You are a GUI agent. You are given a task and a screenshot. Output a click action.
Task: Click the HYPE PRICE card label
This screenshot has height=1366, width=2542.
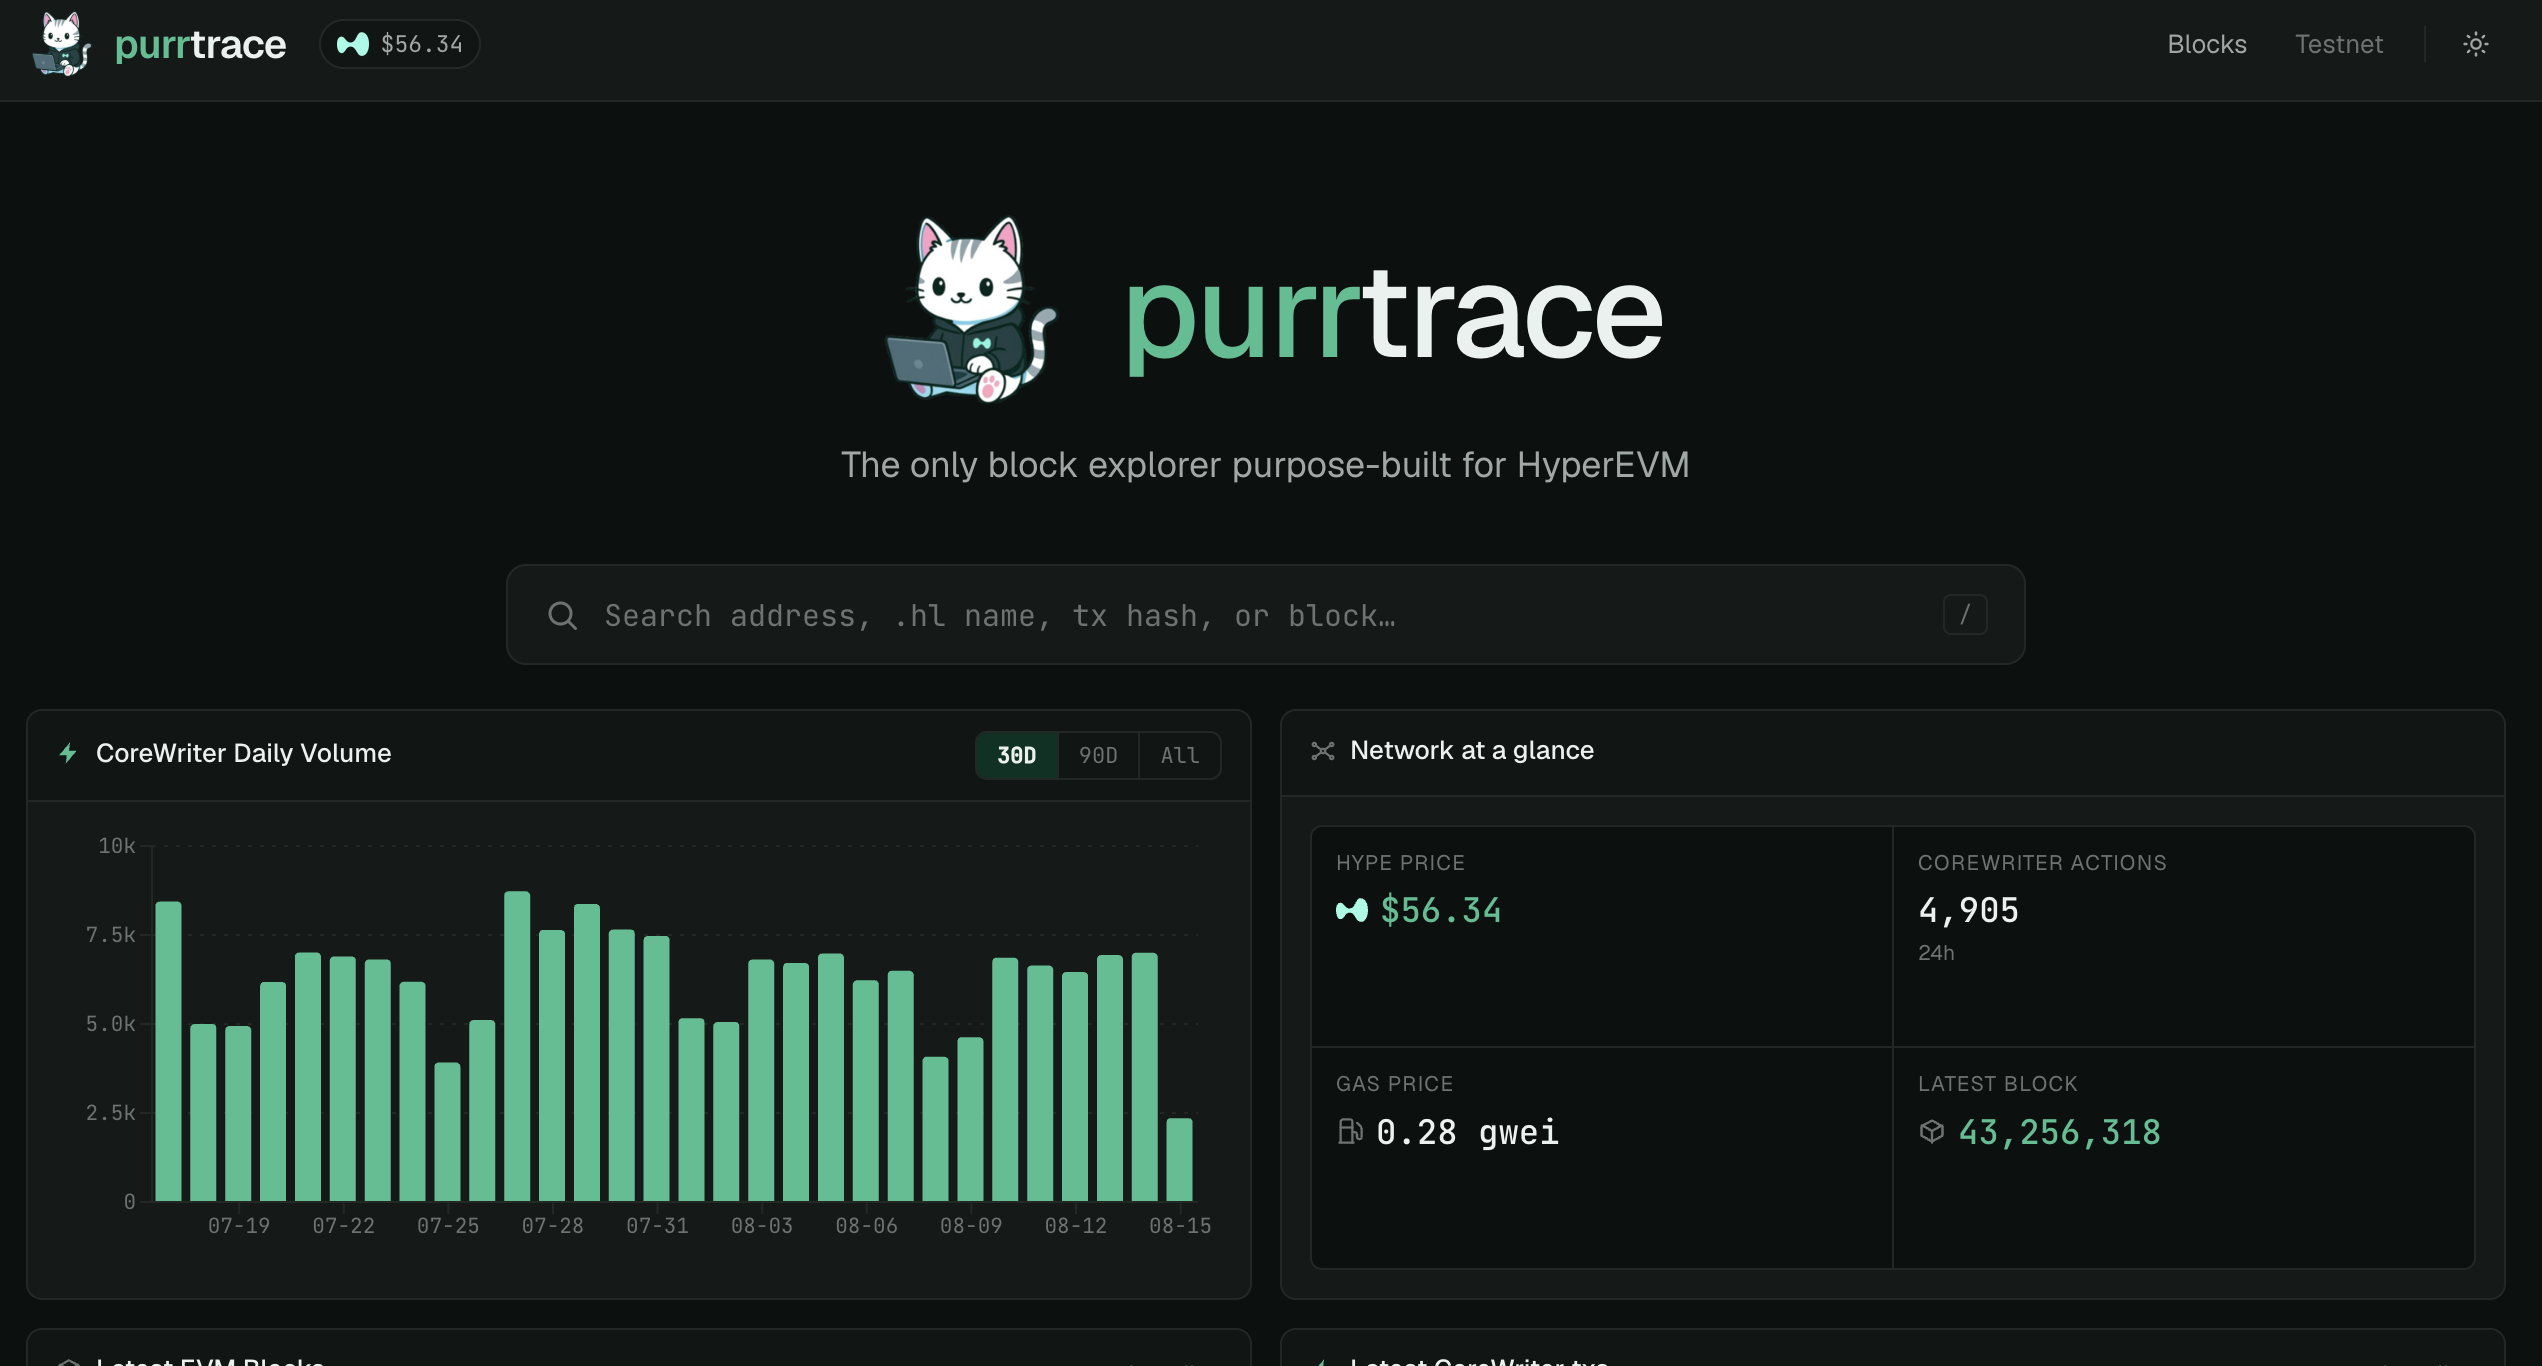click(x=1400, y=863)
